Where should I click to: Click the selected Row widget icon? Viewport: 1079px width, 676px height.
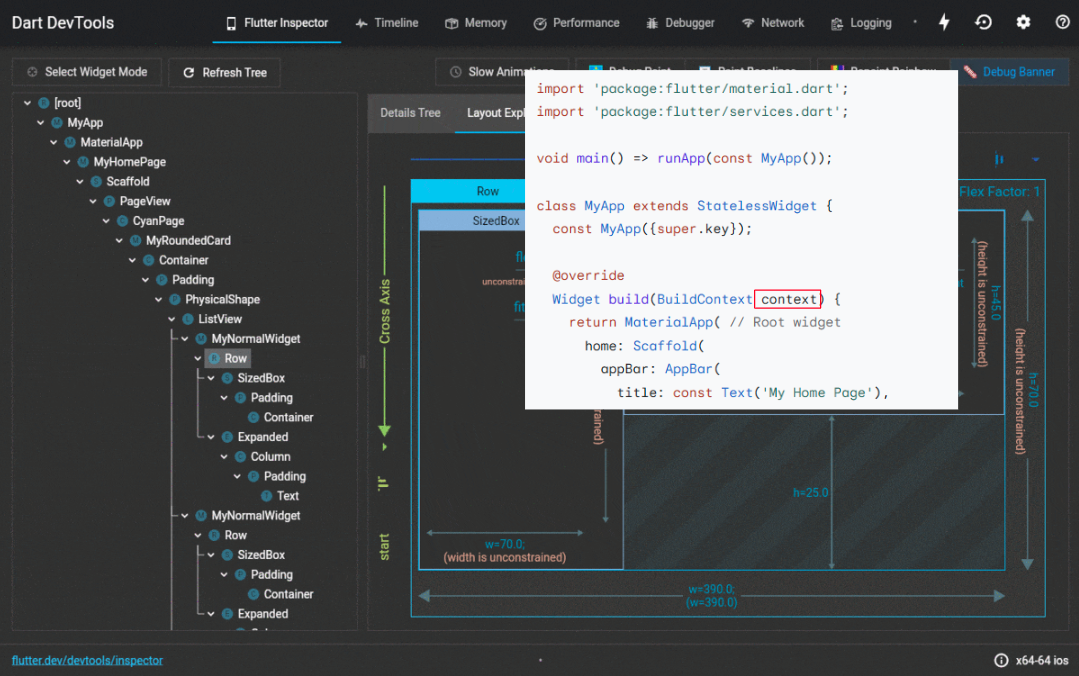(214, 359)
